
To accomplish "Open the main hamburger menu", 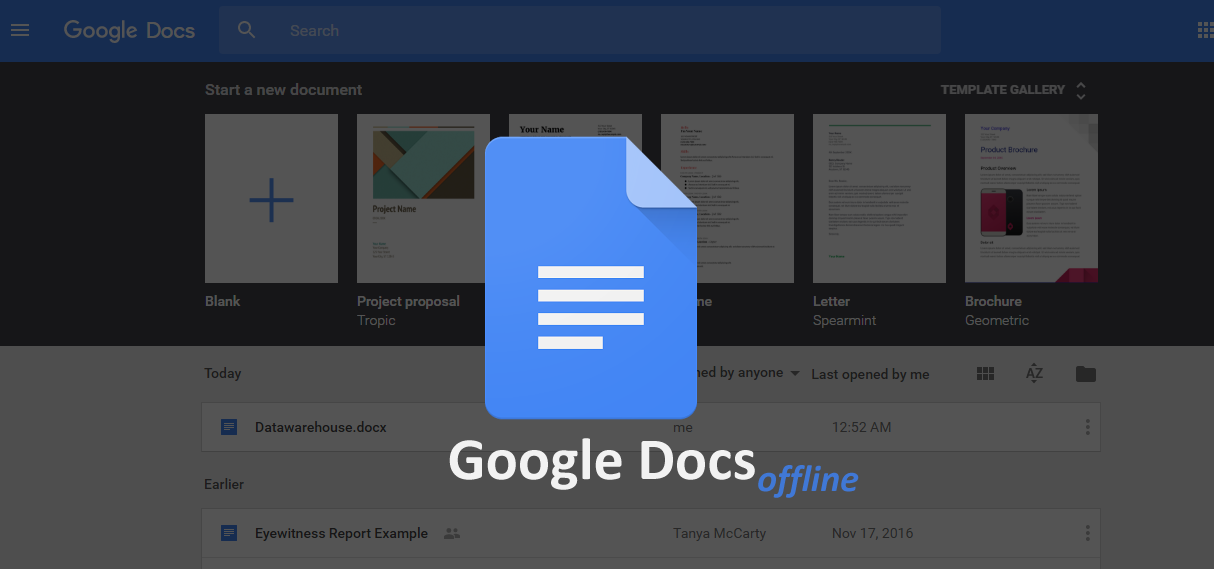I will 20,30.
